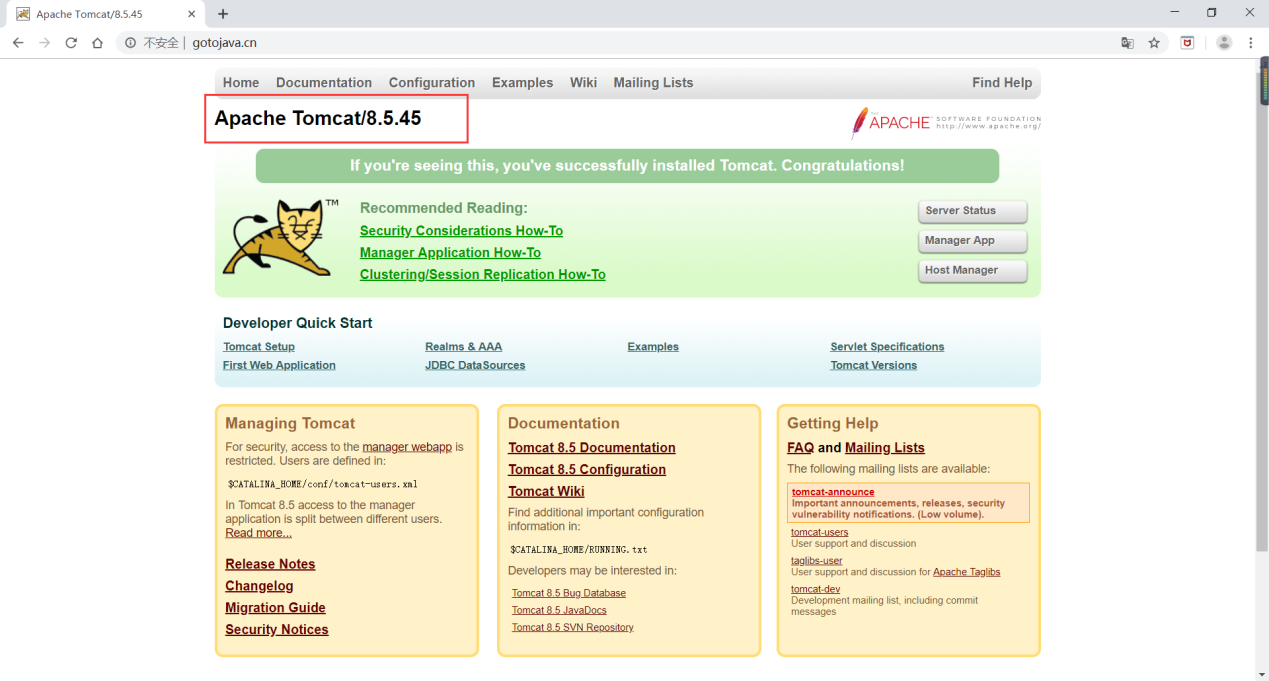Viewport: 1269px width, 681px height.
Task: Open Tomcat 8.5 Configuration link
Action: tap(587, 470)
